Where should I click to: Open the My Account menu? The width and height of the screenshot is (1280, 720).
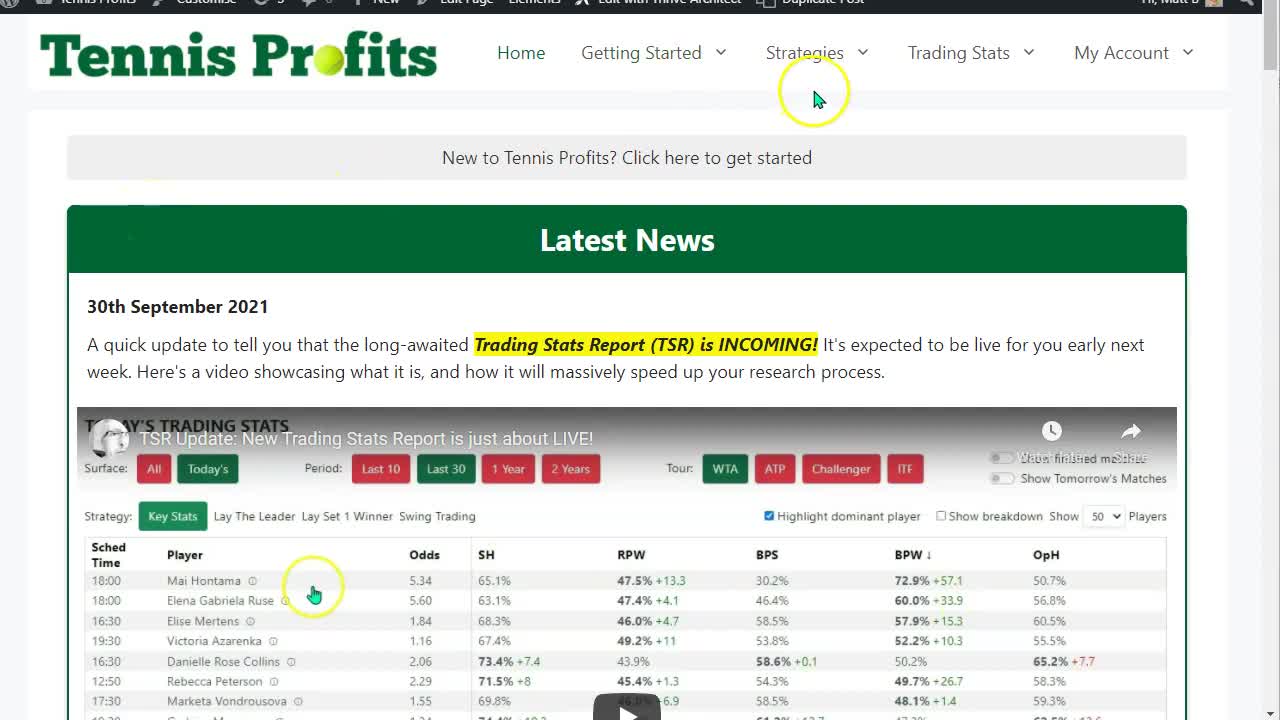pyautogui.click(x=1121, y=53)
